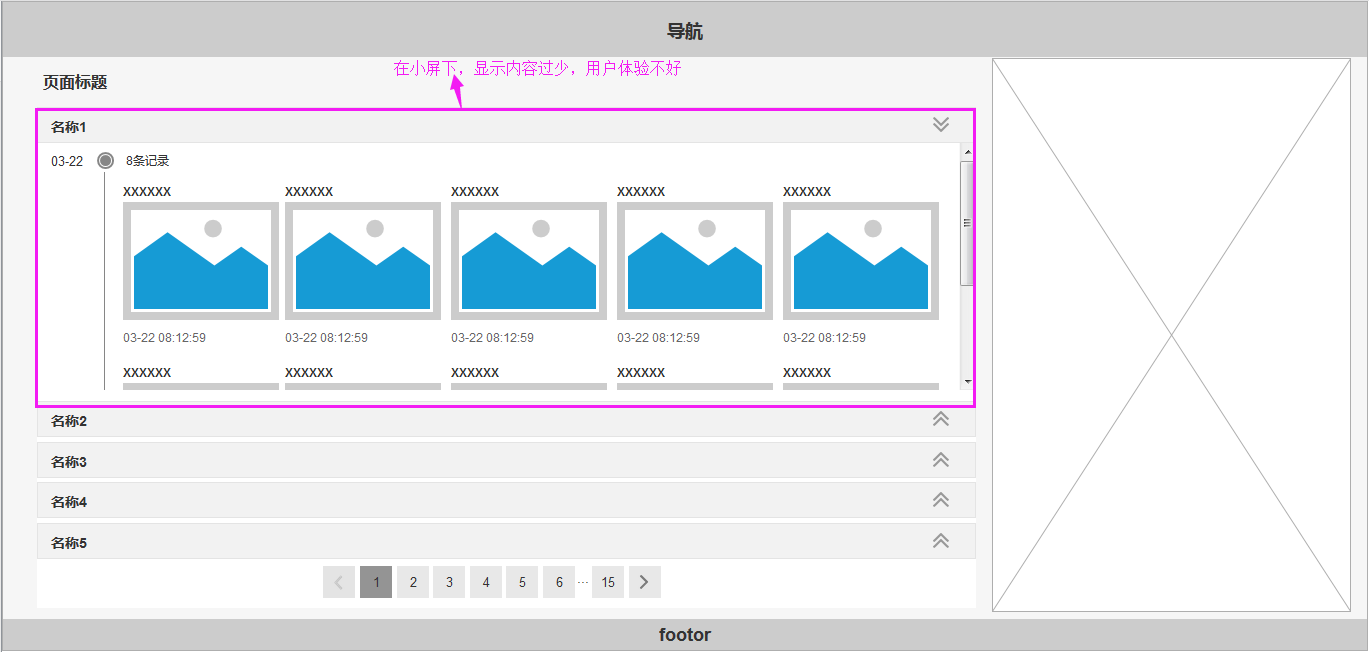This screenshot has height=652, width=1369.
Task: Open the first image thumbnail
Action: [201, 261]
